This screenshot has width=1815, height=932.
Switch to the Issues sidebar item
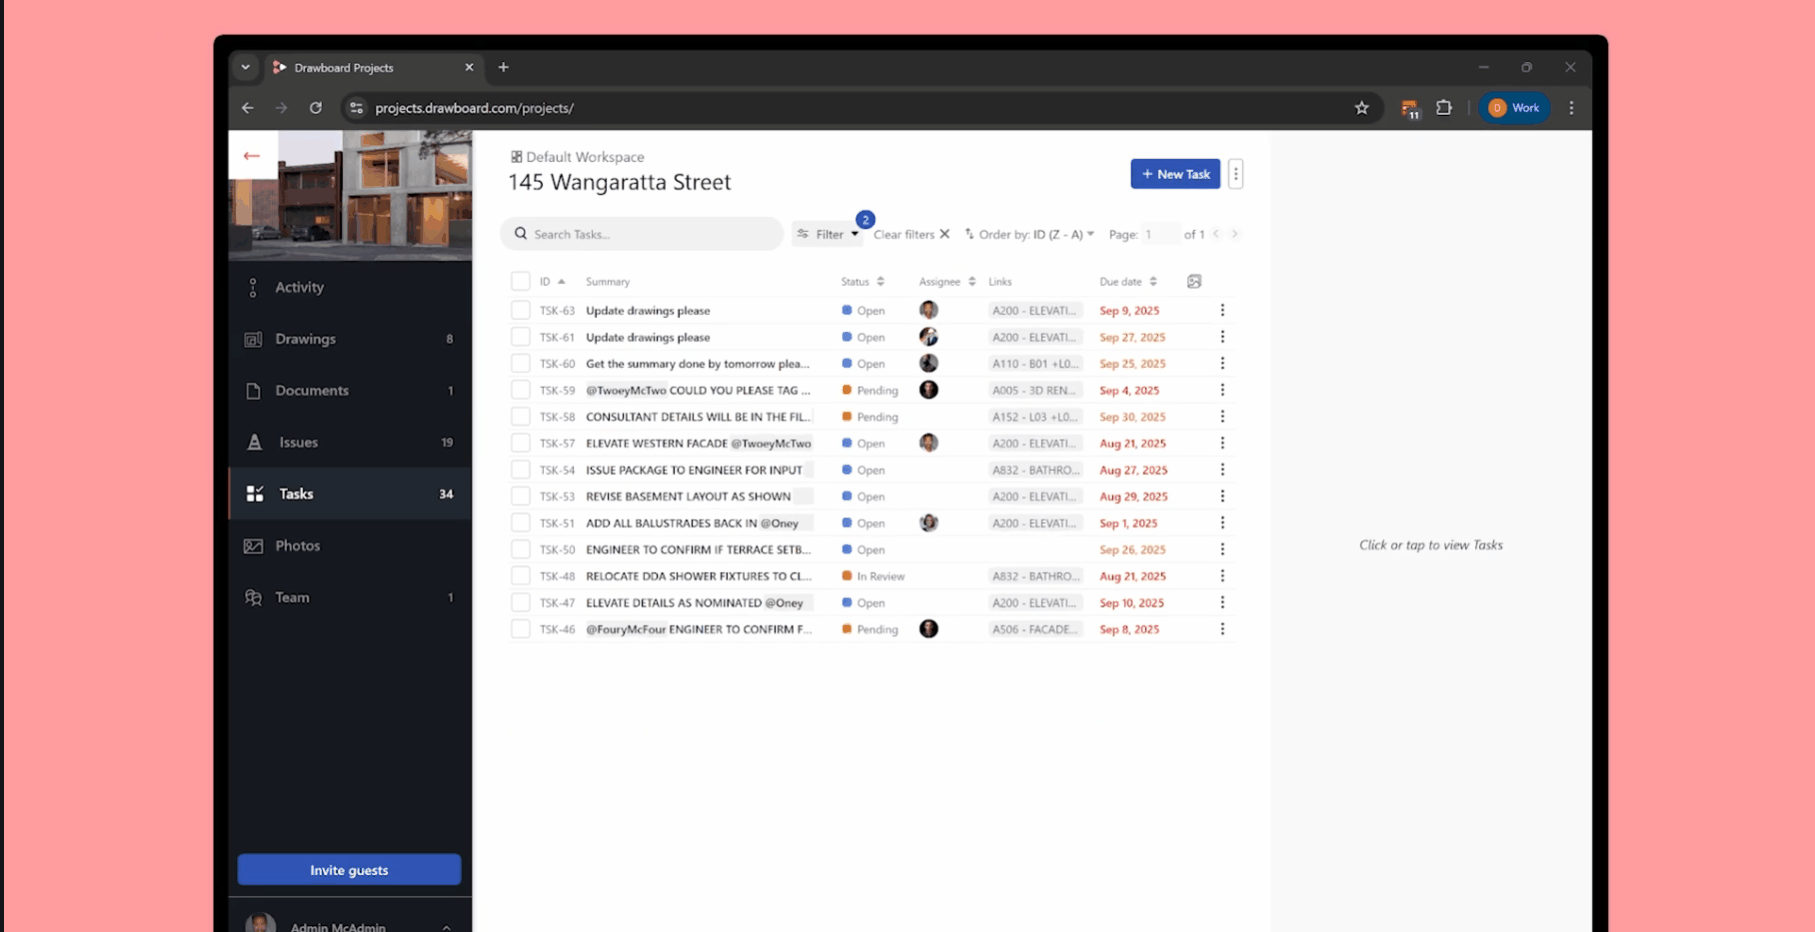click(x=350, y=442)
